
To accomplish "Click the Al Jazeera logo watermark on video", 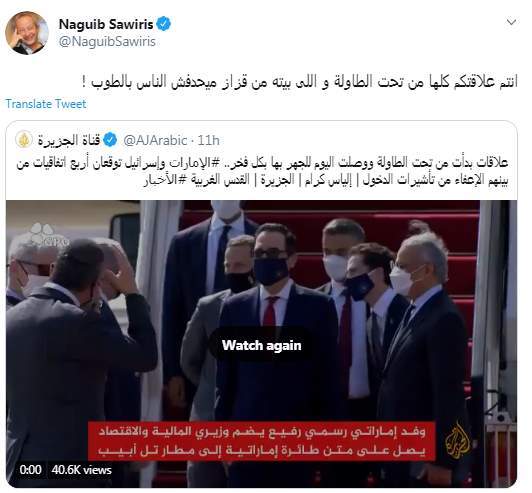I will 458,440.
